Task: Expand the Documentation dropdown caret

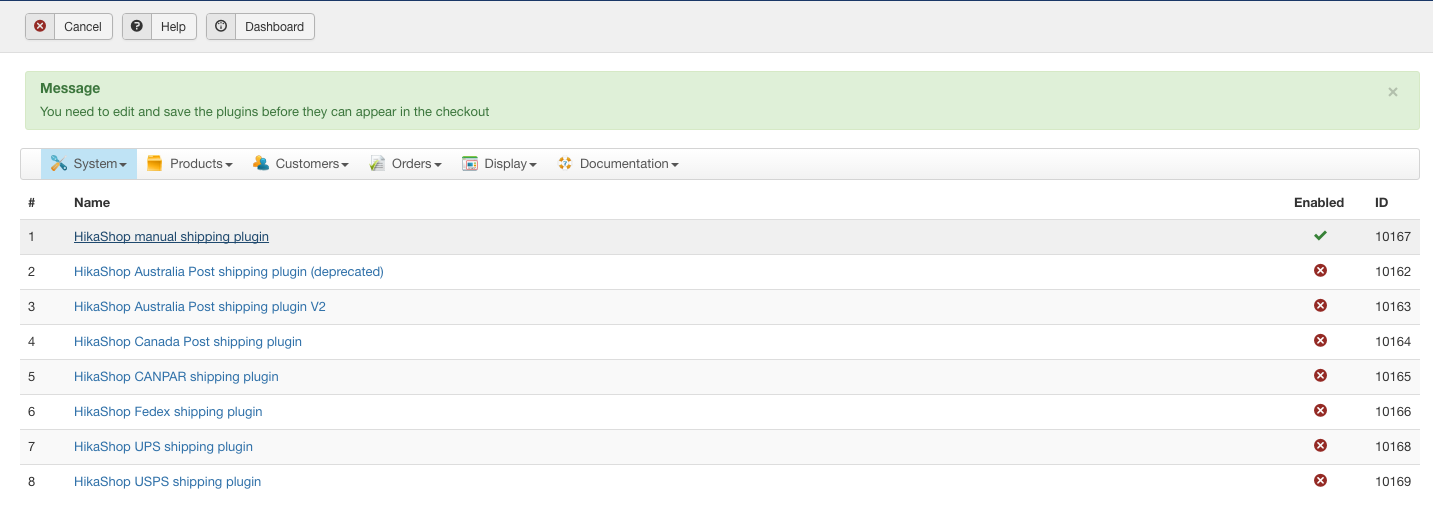Action: click(675, 165)
